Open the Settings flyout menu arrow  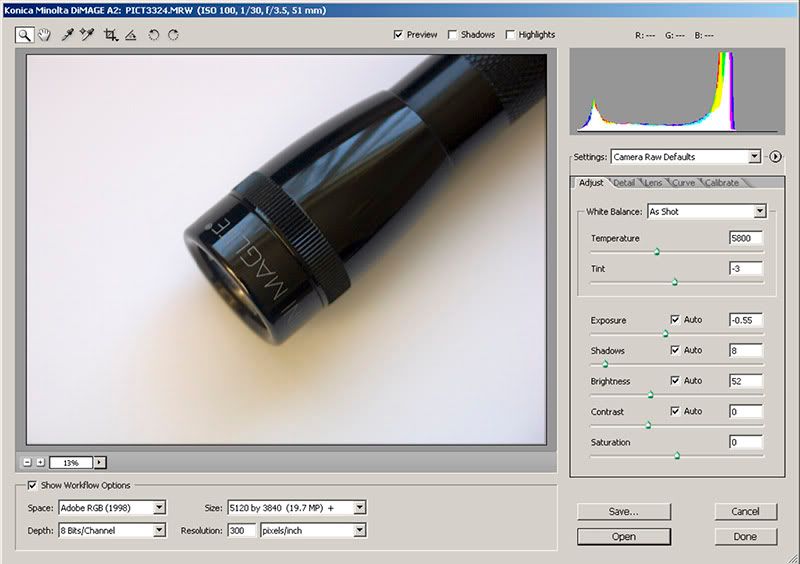[x=775, y=157]
